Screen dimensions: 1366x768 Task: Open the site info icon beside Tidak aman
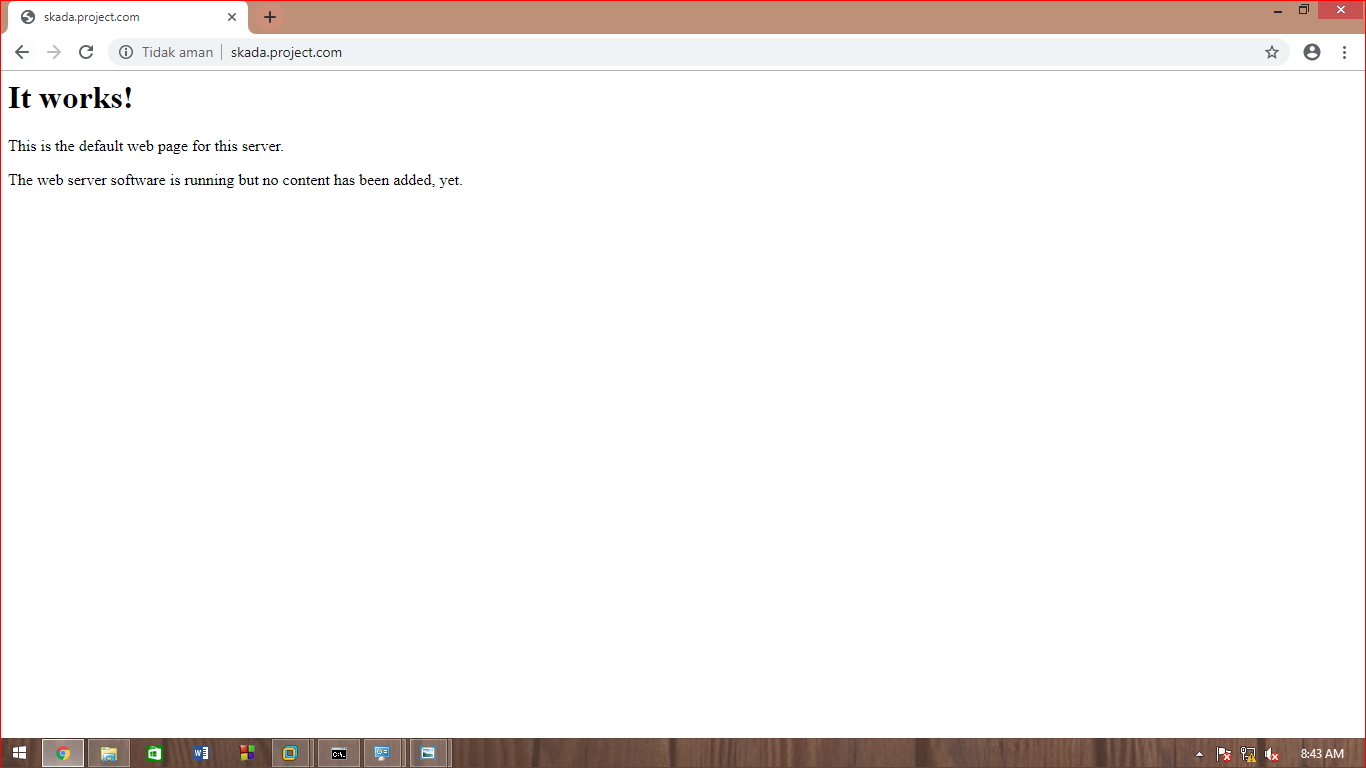click(126, 52)
